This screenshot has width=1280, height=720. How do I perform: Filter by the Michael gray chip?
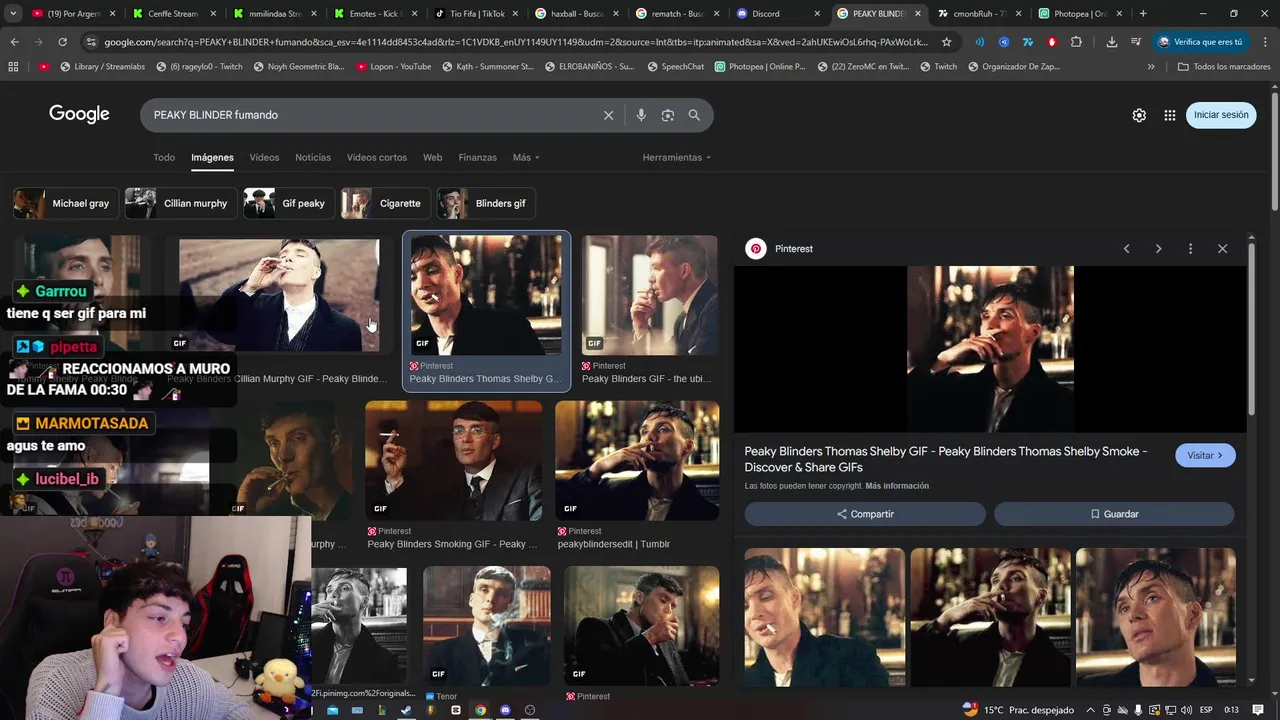(65, 203)
